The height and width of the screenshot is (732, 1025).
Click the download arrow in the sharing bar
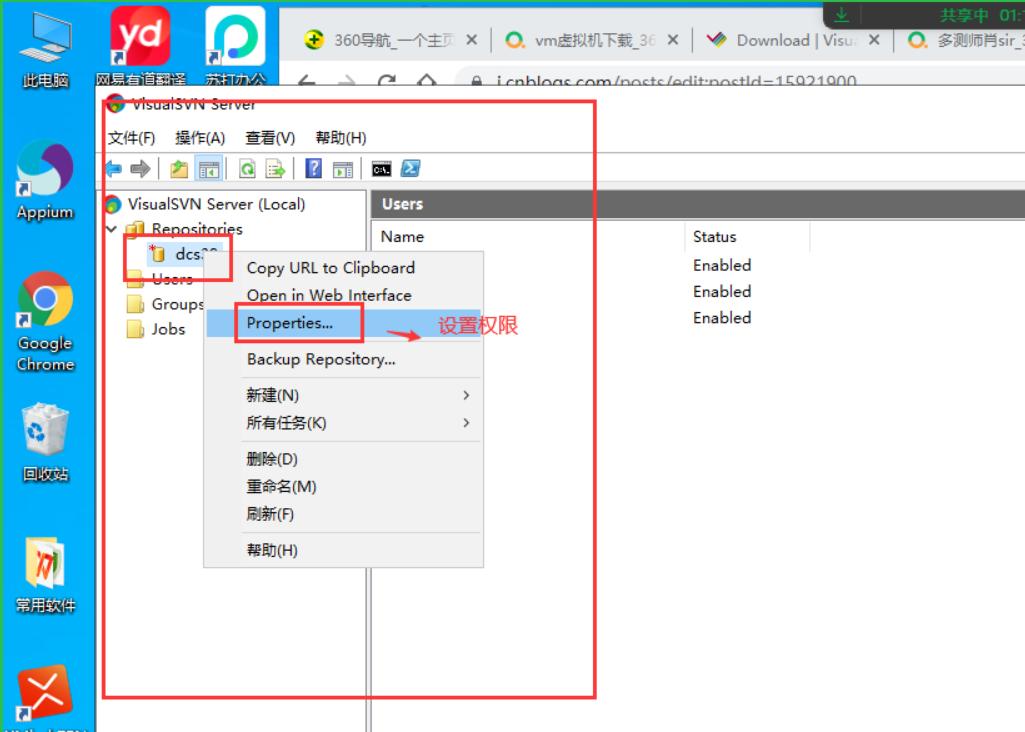842,14
